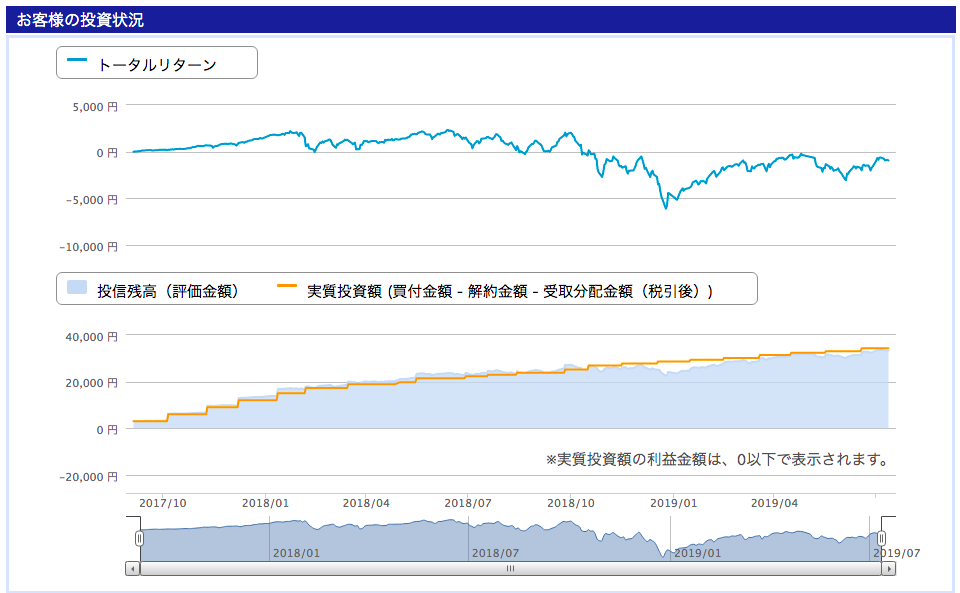
Task: Click the 2019/04 x-axis label
Action: 774,503
